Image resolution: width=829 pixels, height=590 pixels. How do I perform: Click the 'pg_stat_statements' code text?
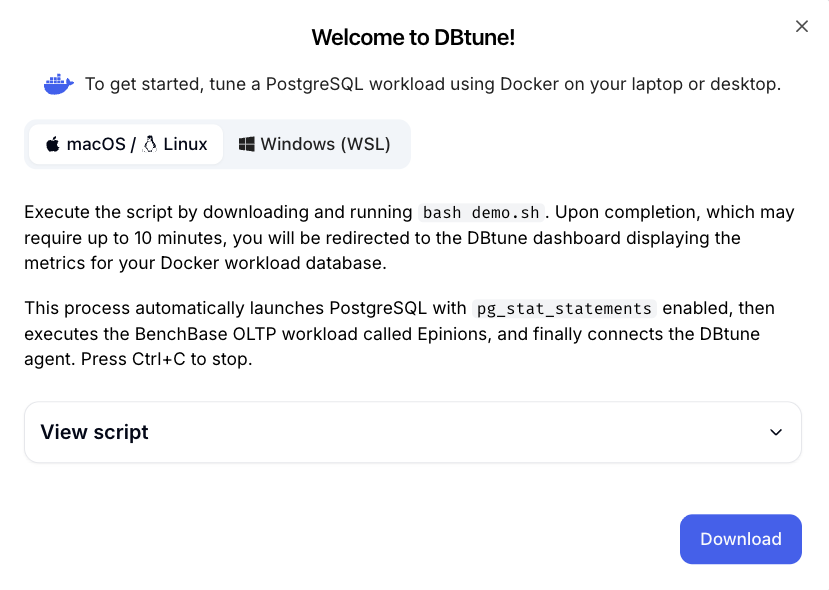point(564,308)
